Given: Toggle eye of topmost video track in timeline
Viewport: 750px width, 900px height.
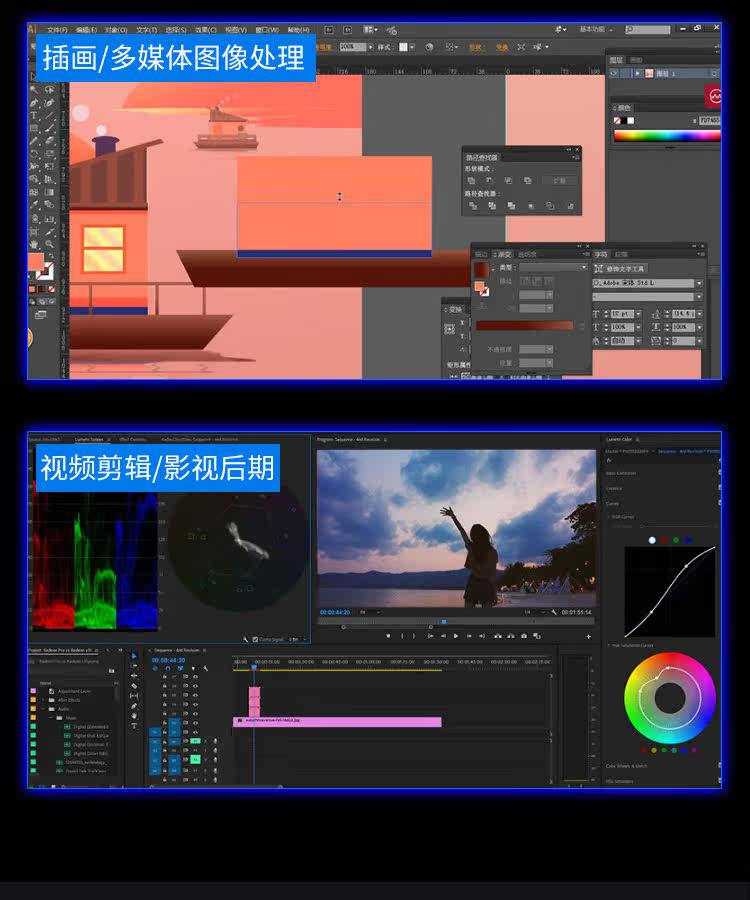Looking at the screenshot, I should [195, 677].
